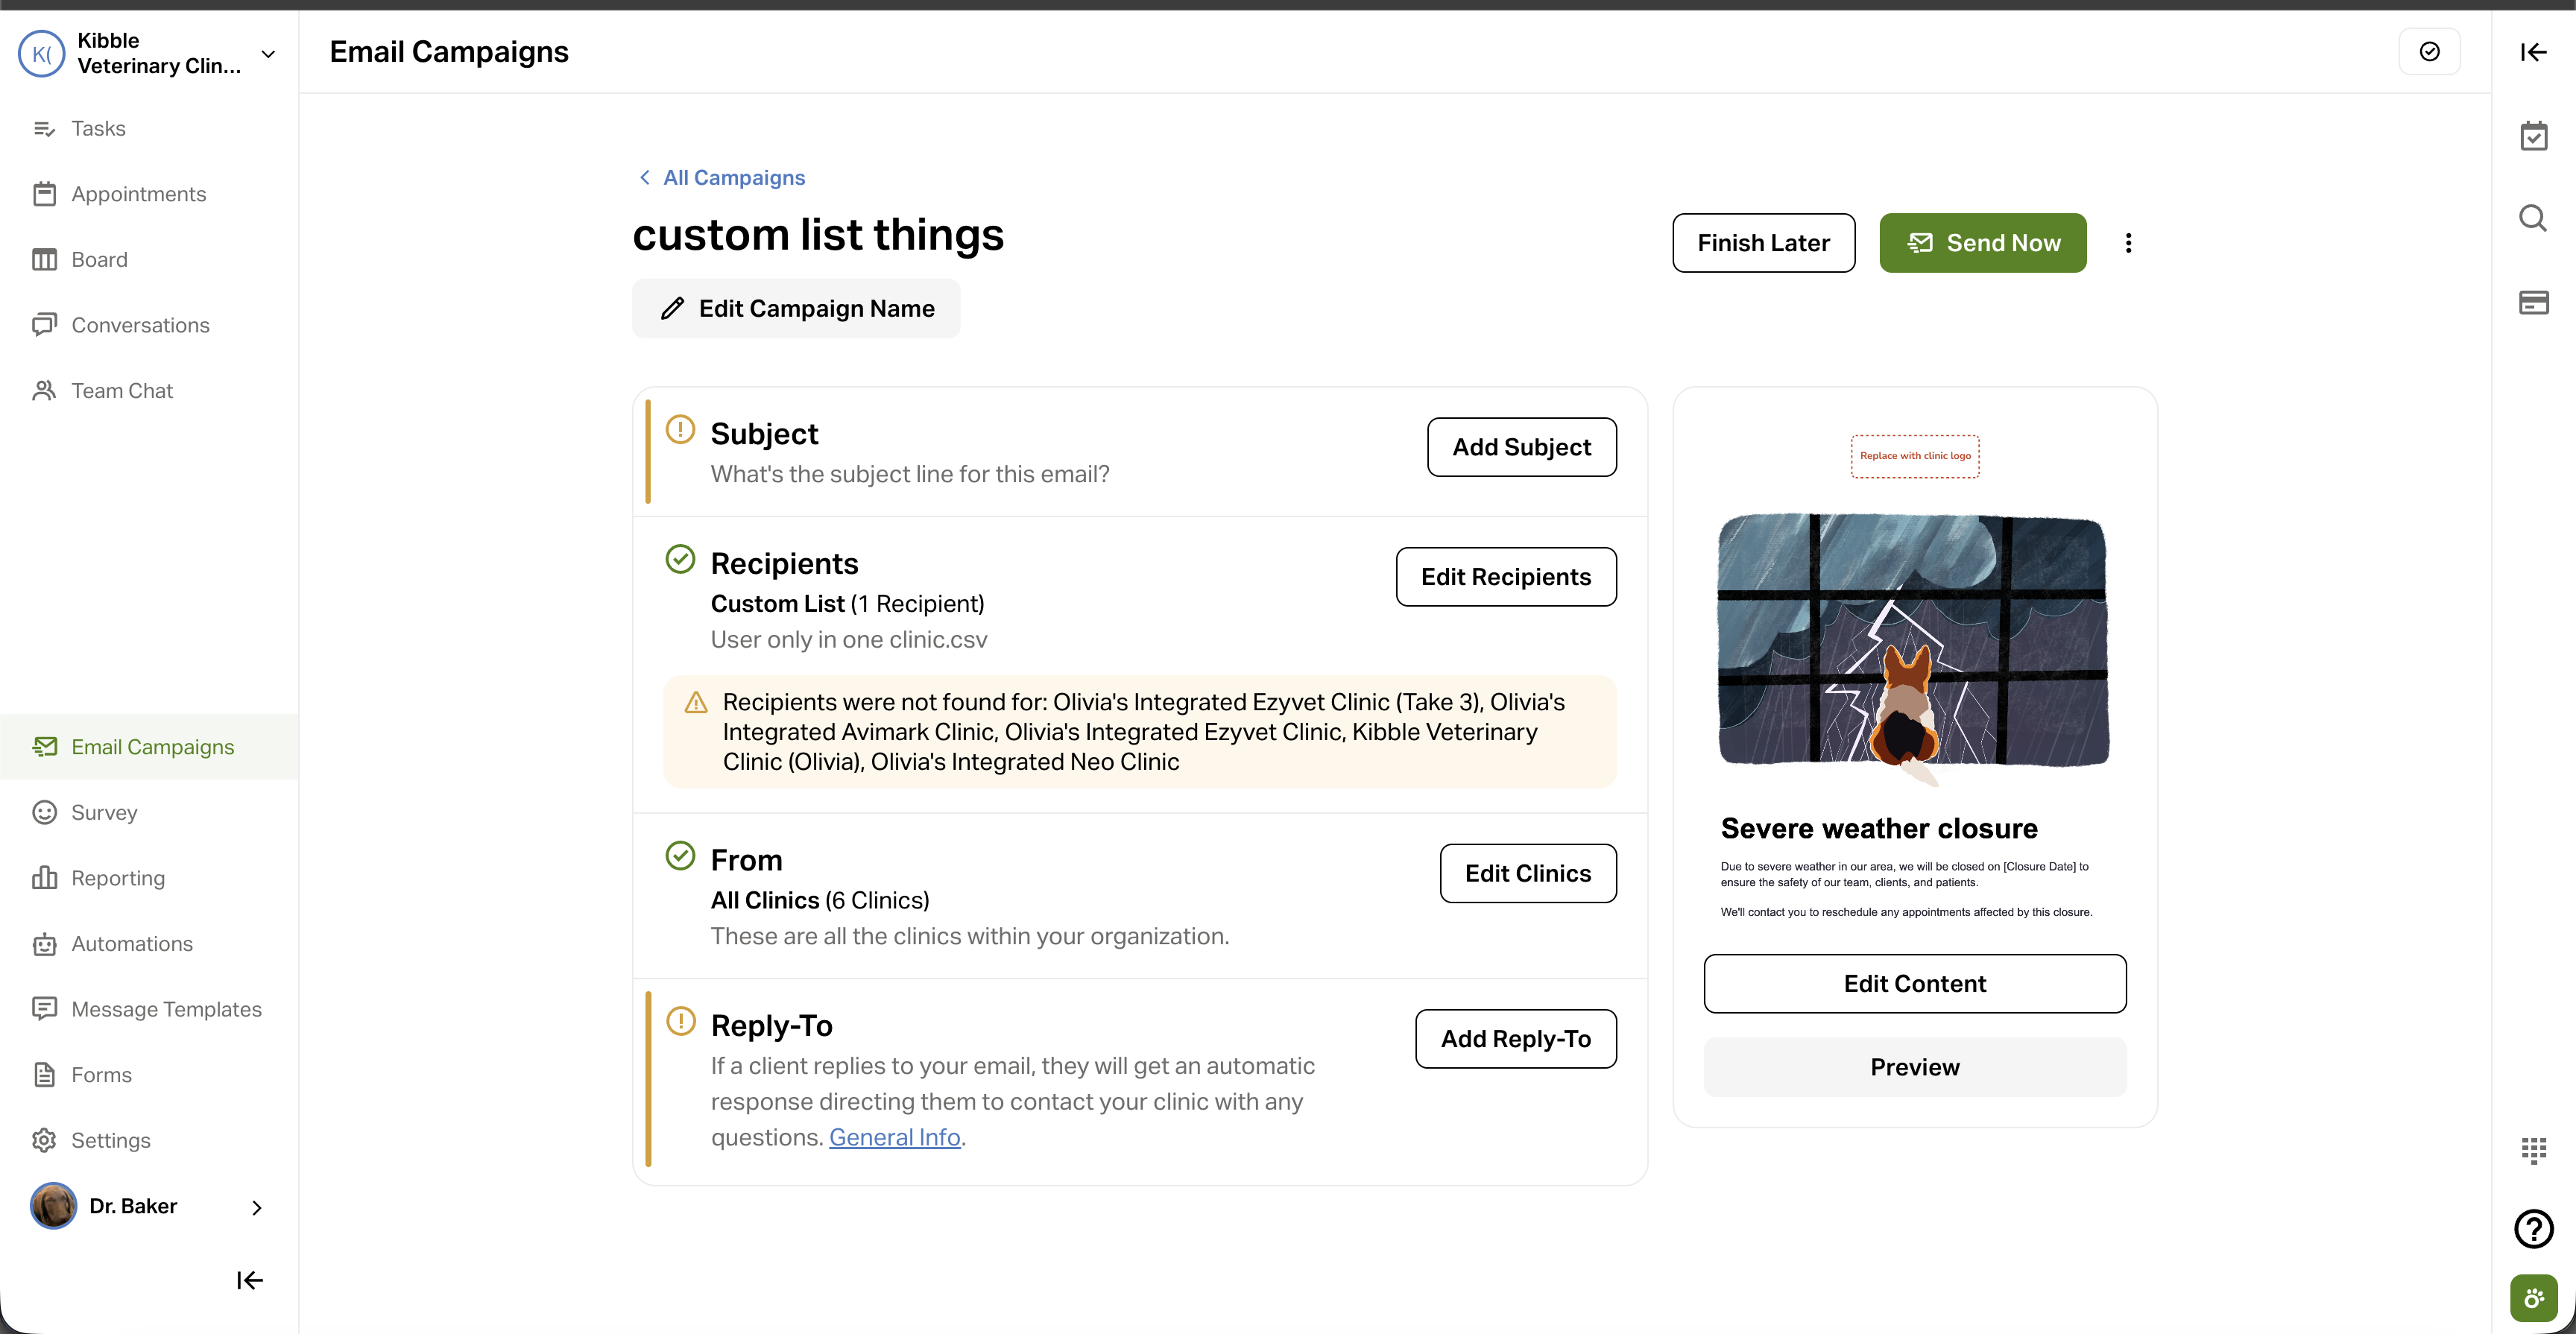Open the three-dot campaign options menu
The image size is (2576, 1334).
pyautogui.click(x=2128, y=243)
